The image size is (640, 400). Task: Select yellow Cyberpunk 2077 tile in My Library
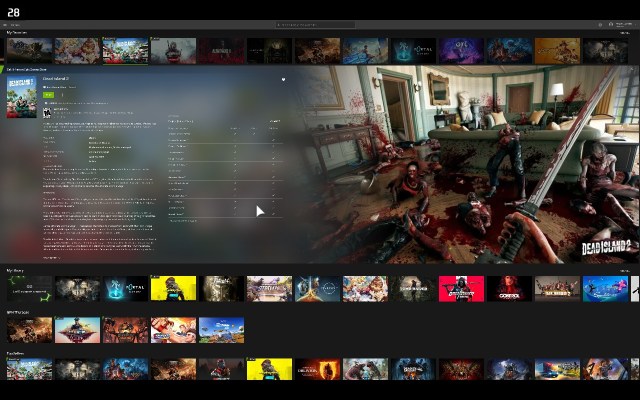173,289
